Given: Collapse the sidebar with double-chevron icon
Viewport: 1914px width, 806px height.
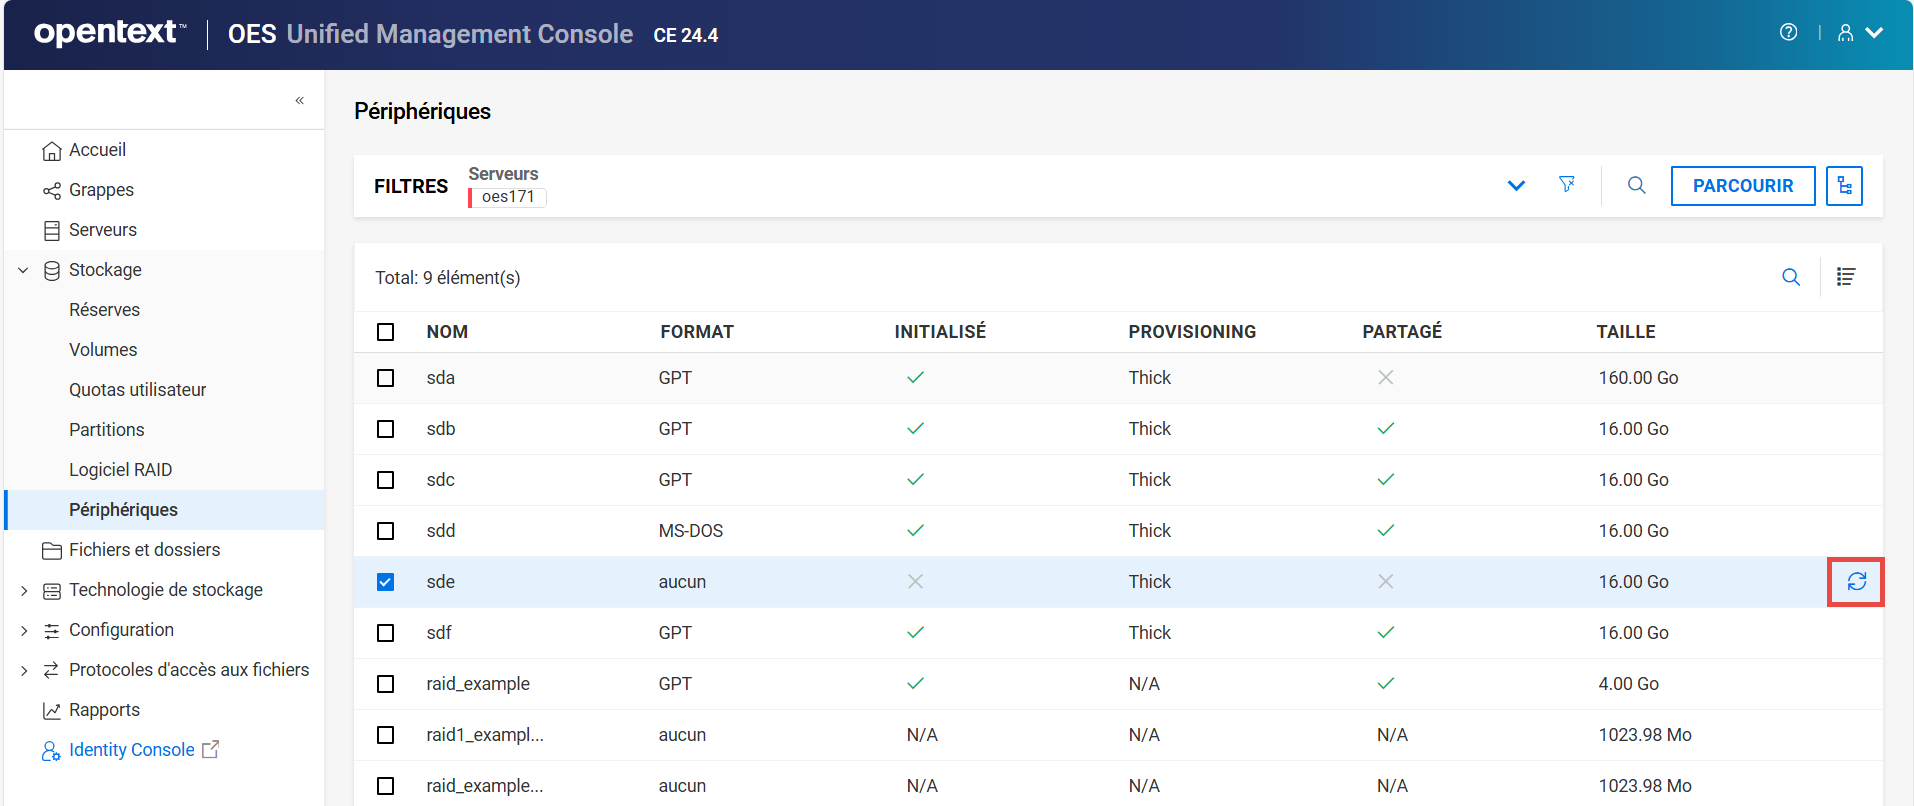Looking at the screenshot, I should coord(299,100).
